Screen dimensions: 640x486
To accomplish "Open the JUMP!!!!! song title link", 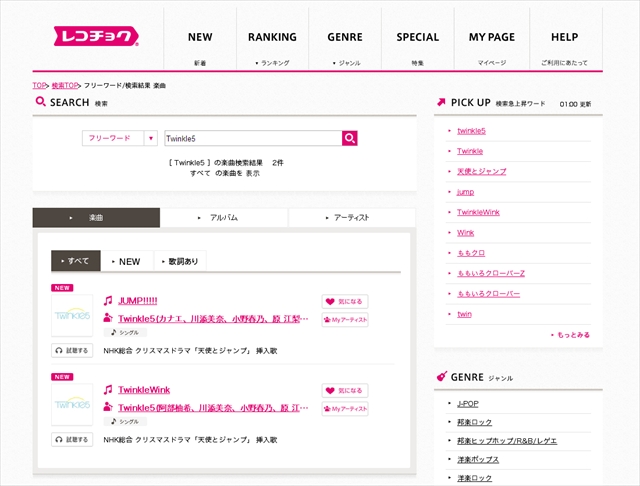I will pos(138,301).
